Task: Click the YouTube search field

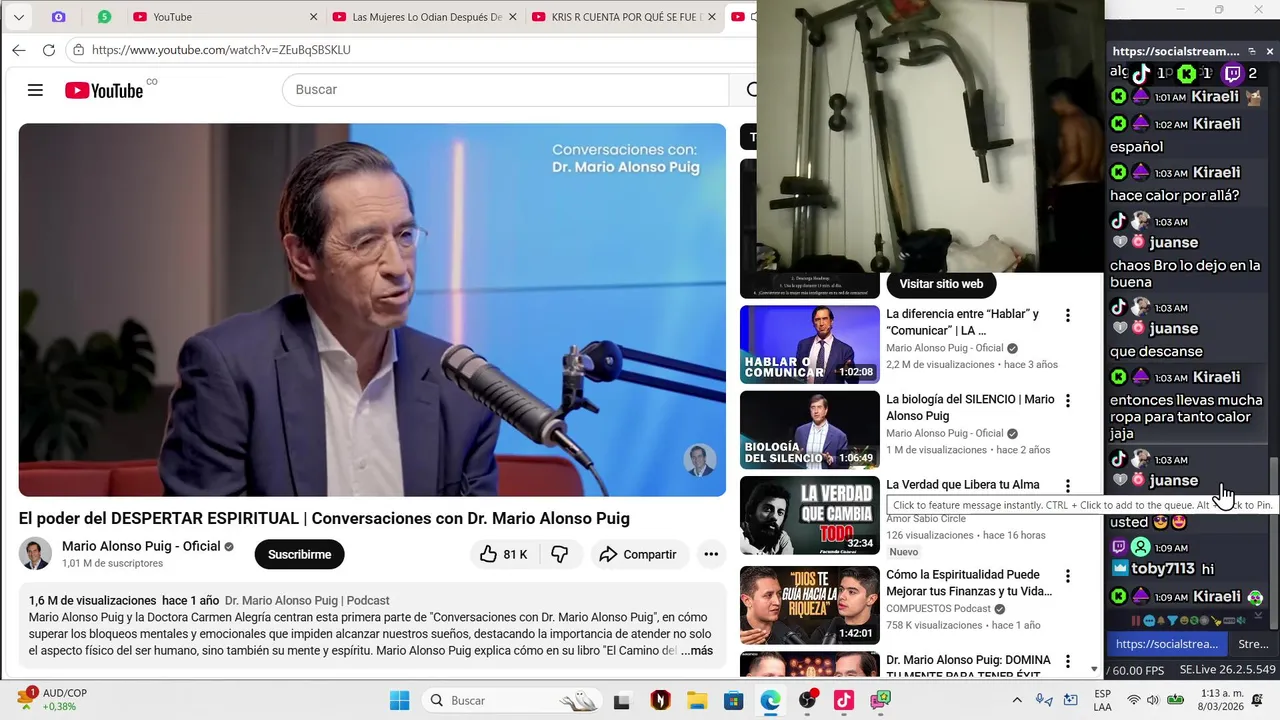Action: click(506, 90)
